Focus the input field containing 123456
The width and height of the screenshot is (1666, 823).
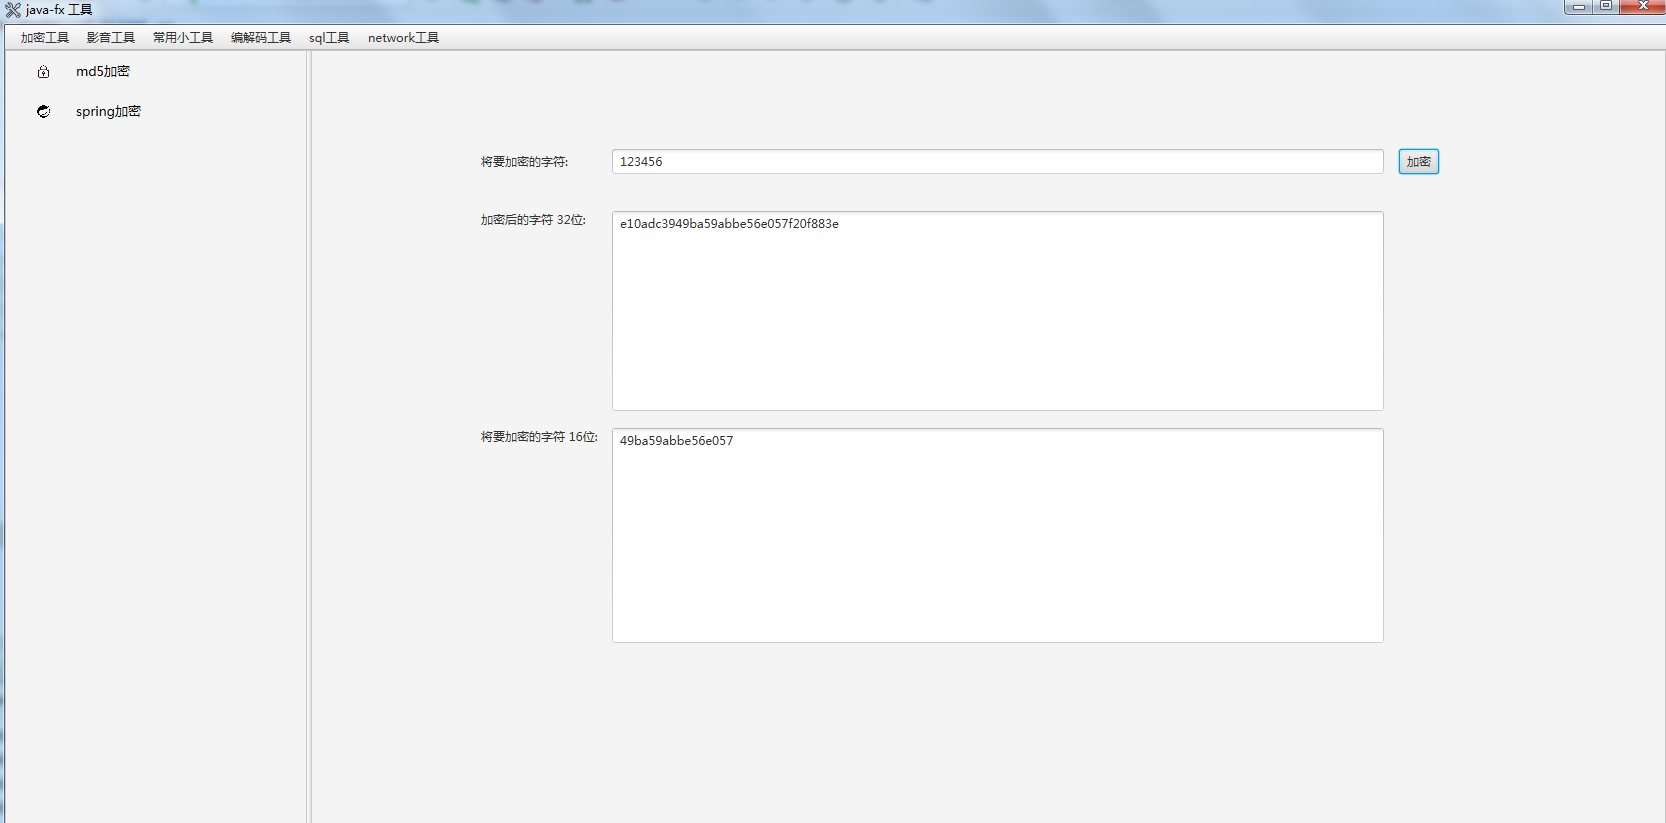[x=997, y=162]
